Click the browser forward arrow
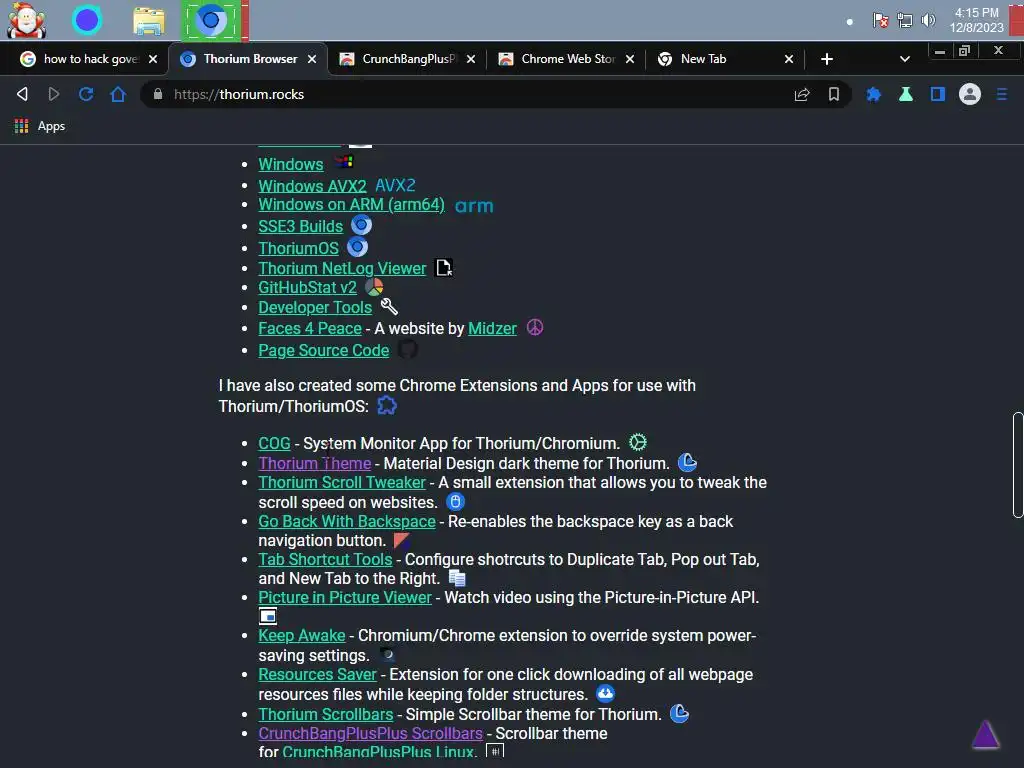 (x=54, y=95)
